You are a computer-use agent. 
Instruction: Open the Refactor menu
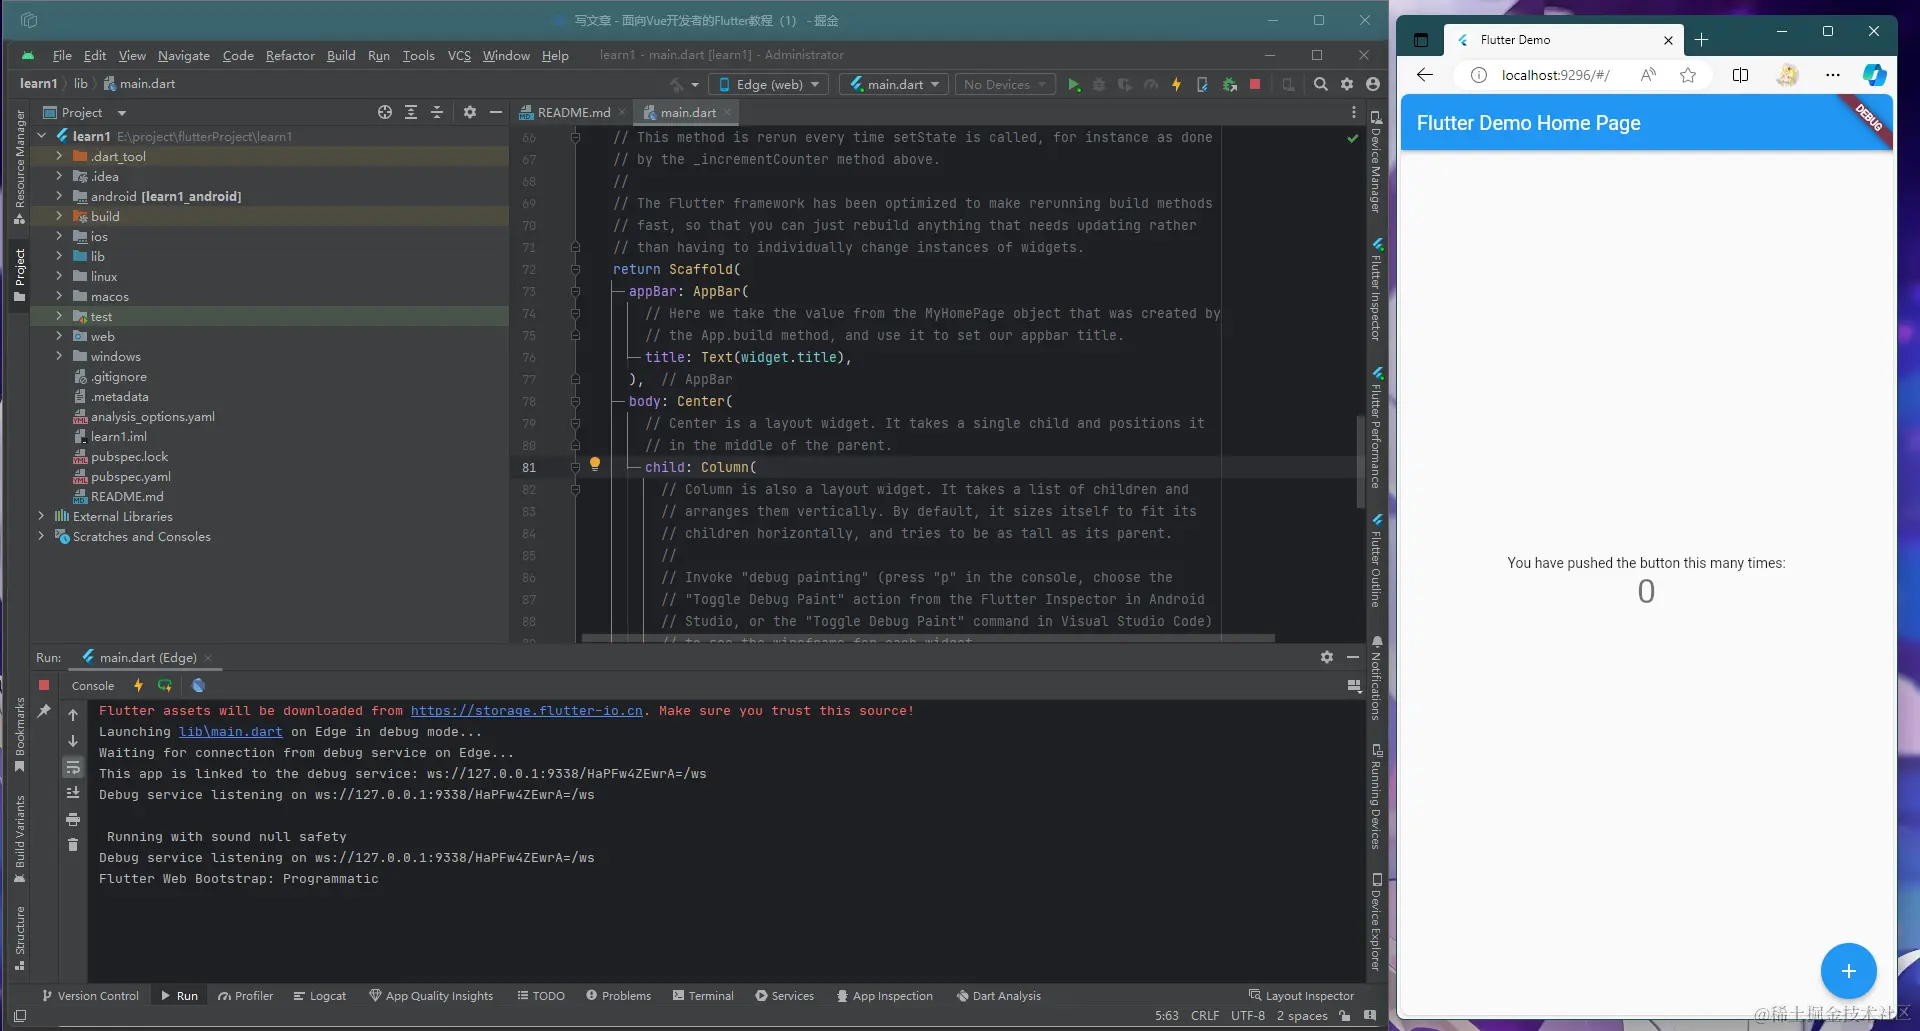(290, 56)
